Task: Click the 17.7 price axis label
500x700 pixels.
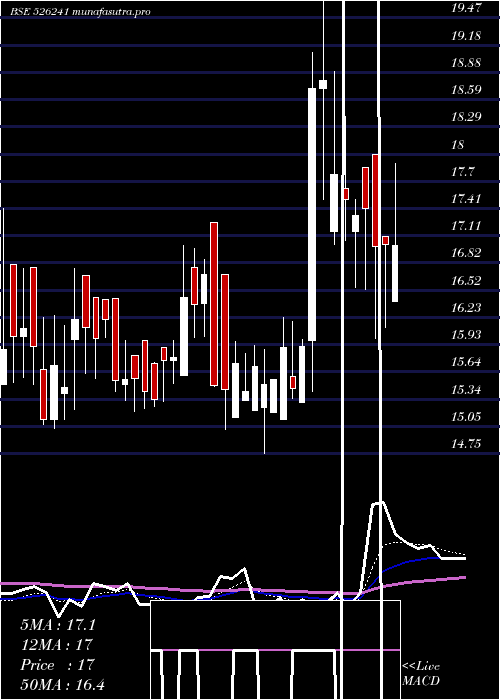Action: point(462,172)
